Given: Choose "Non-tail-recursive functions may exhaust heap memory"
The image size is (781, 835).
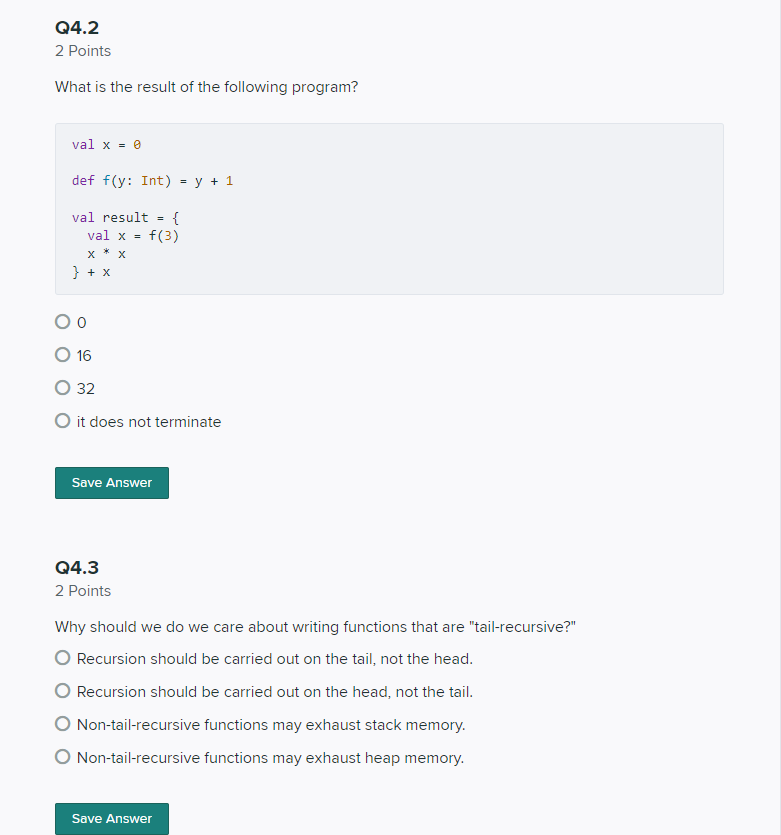Looking at the screenshot, I should click(x=63, y=756).
